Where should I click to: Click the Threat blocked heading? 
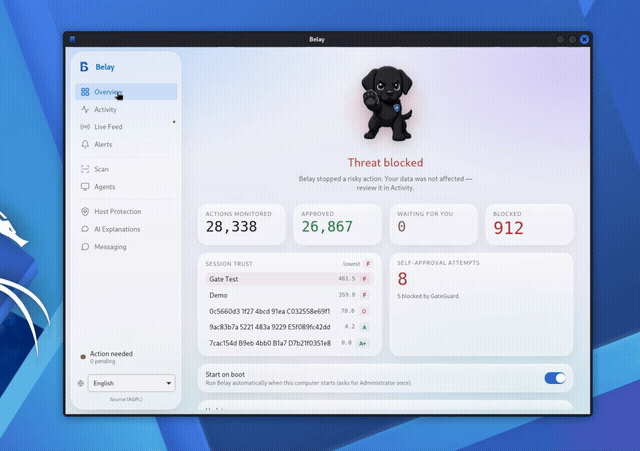[x=385, y=162]
